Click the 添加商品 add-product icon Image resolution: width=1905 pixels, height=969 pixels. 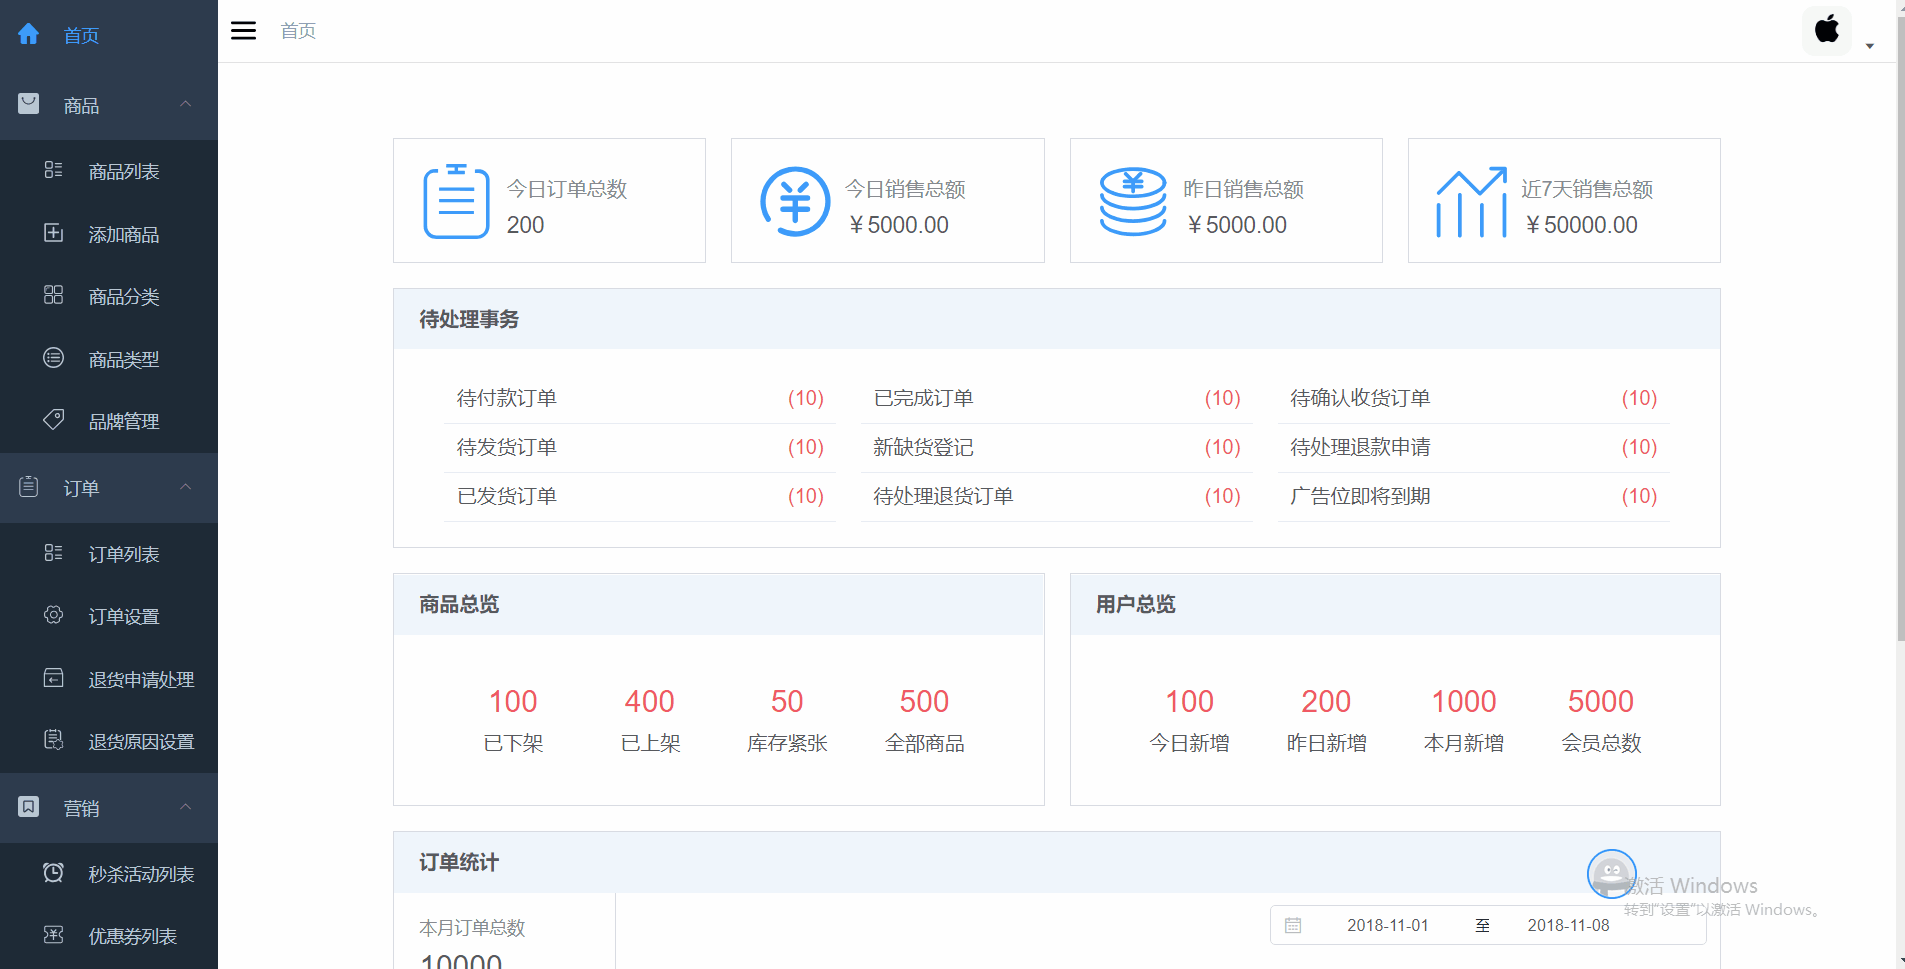(x=53, y=233)
